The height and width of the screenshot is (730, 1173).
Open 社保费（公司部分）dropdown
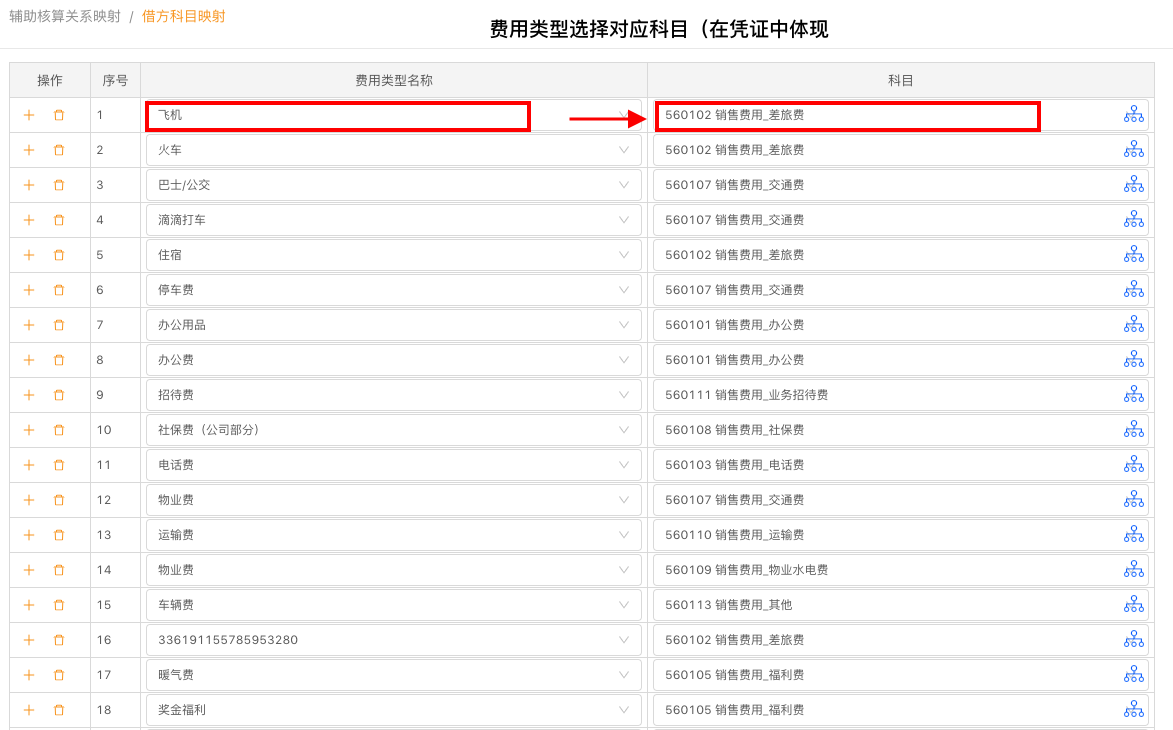tap(624, 430)
